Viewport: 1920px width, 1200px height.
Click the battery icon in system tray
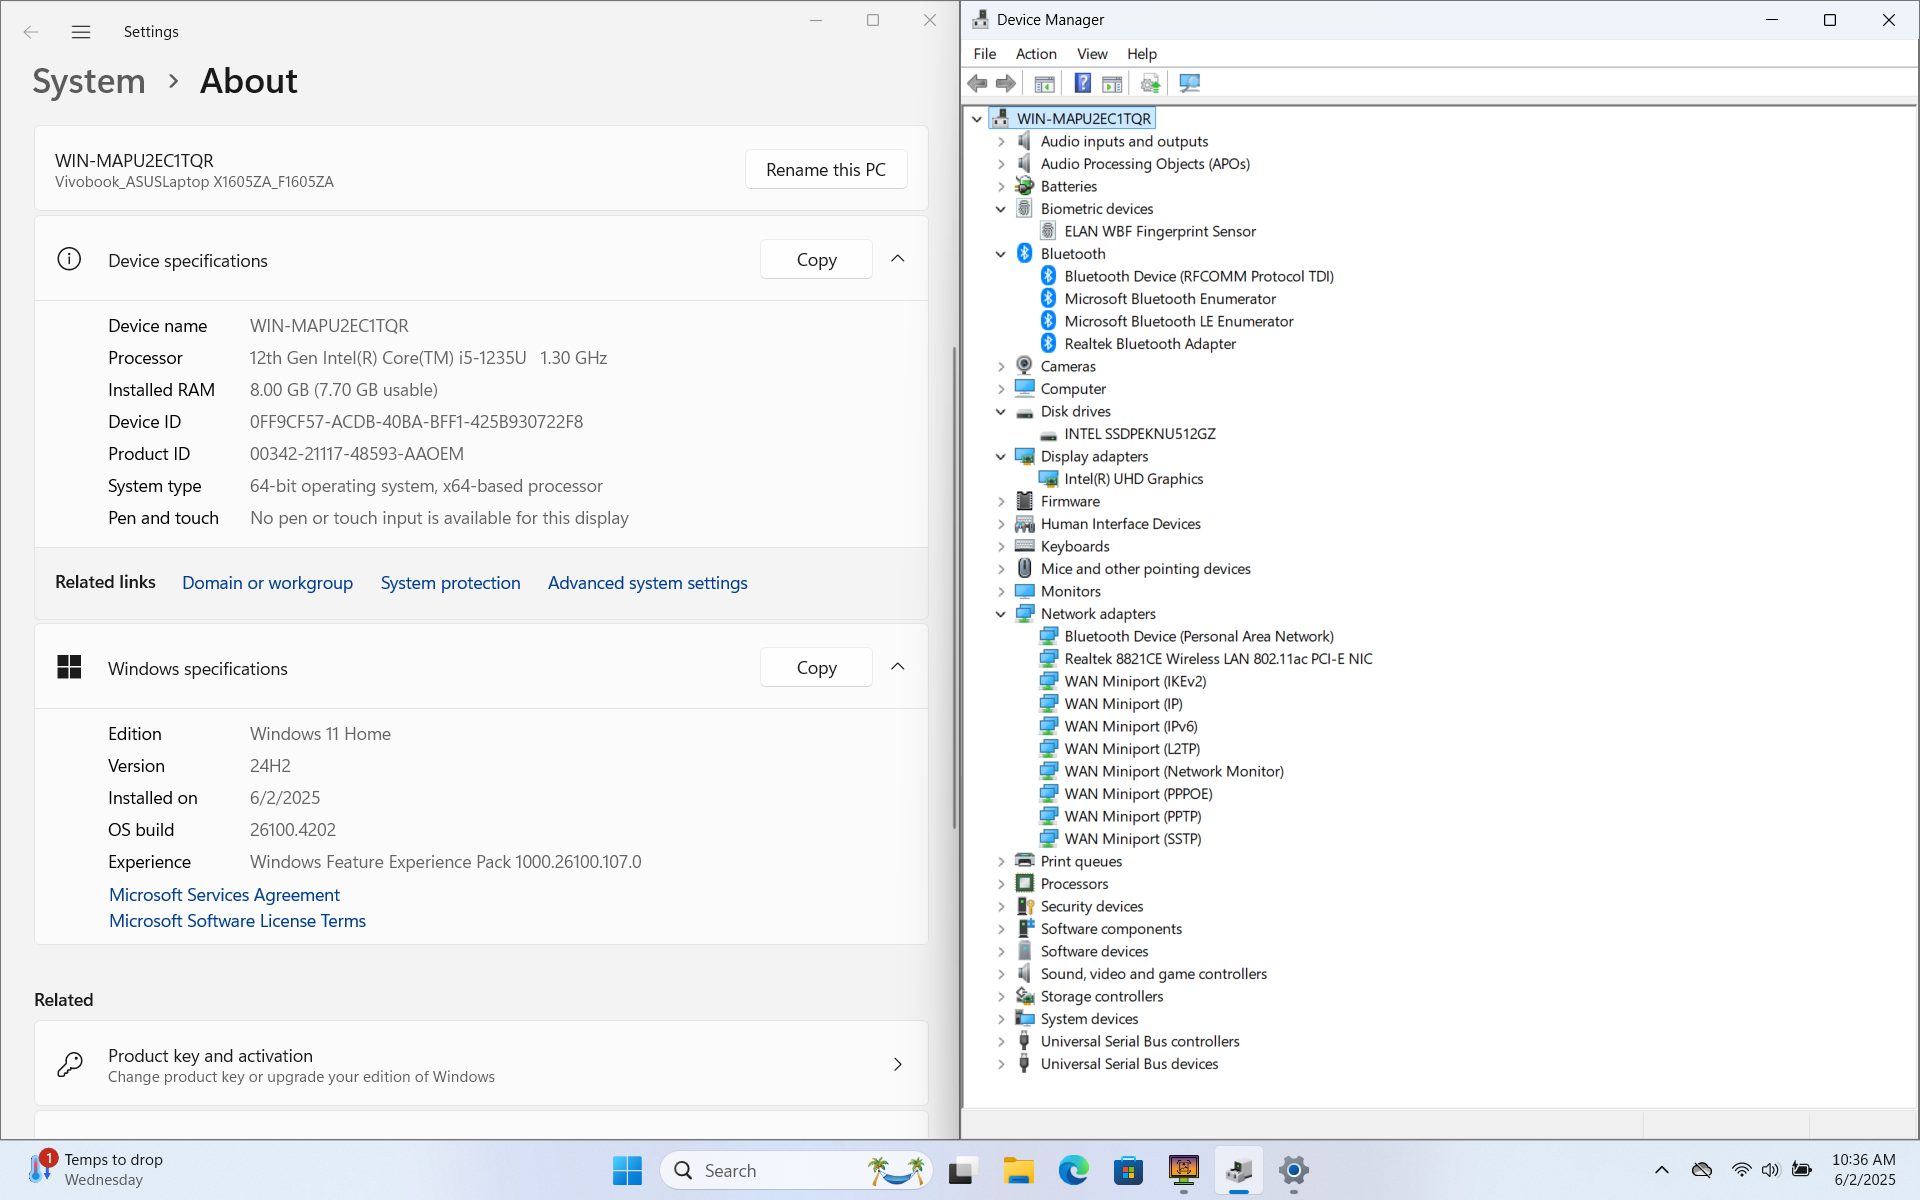point(1802,1170)
